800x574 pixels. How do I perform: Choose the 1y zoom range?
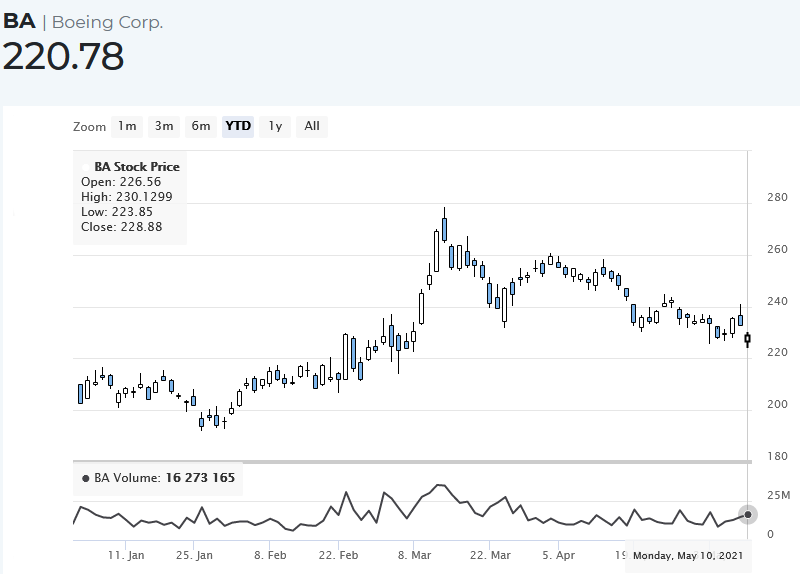point(275,126)
